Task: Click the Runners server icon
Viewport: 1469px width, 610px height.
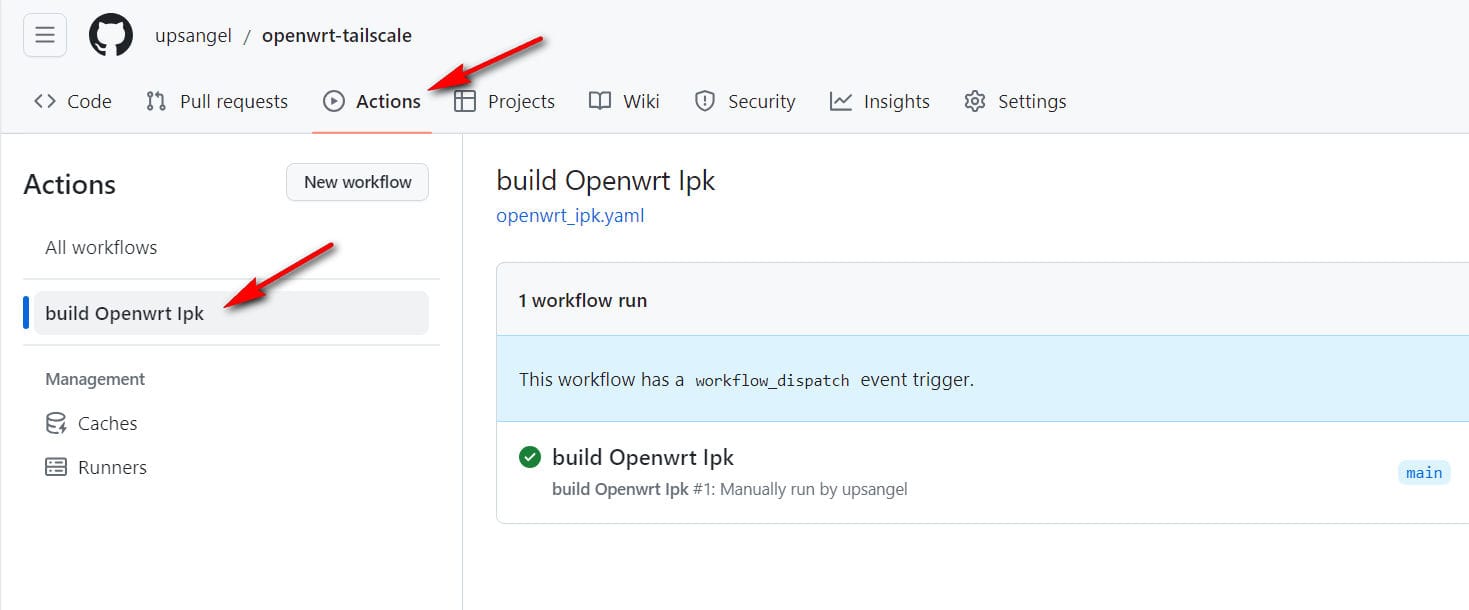Action: pyautogui.click(x=56, y=467)
